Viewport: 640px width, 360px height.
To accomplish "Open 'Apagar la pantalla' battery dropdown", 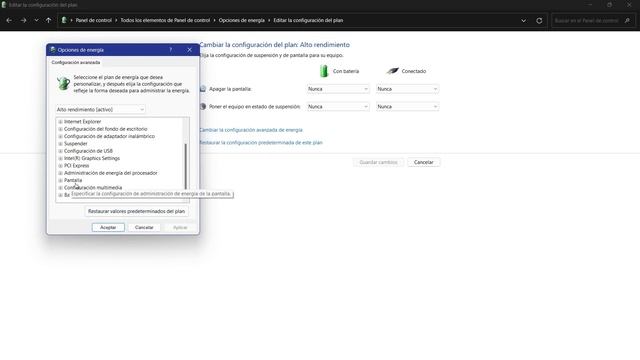I will click(x=338, y=89).
